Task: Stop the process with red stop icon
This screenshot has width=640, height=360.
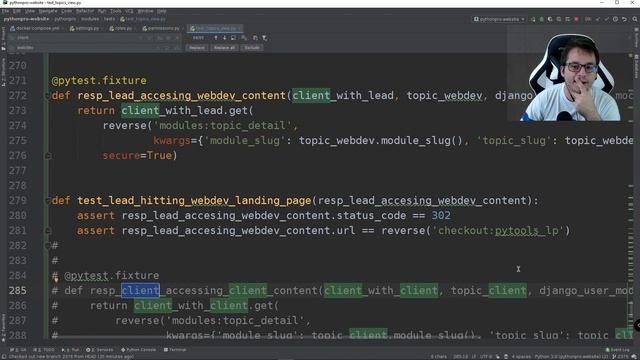Action: pos(576,19)
